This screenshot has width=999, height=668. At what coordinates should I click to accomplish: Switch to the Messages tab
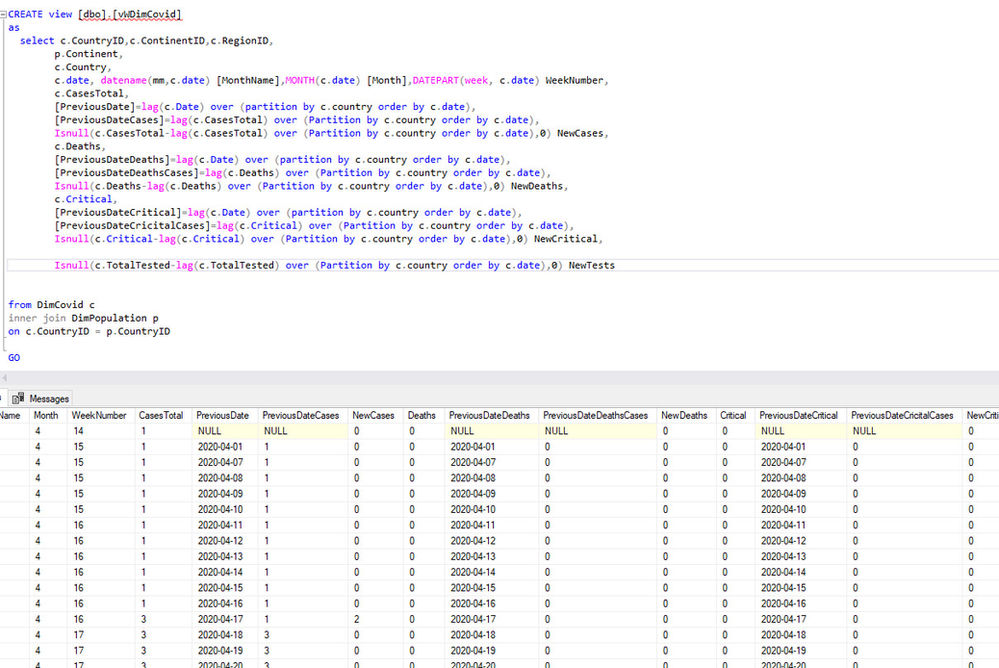coord(48,398)
